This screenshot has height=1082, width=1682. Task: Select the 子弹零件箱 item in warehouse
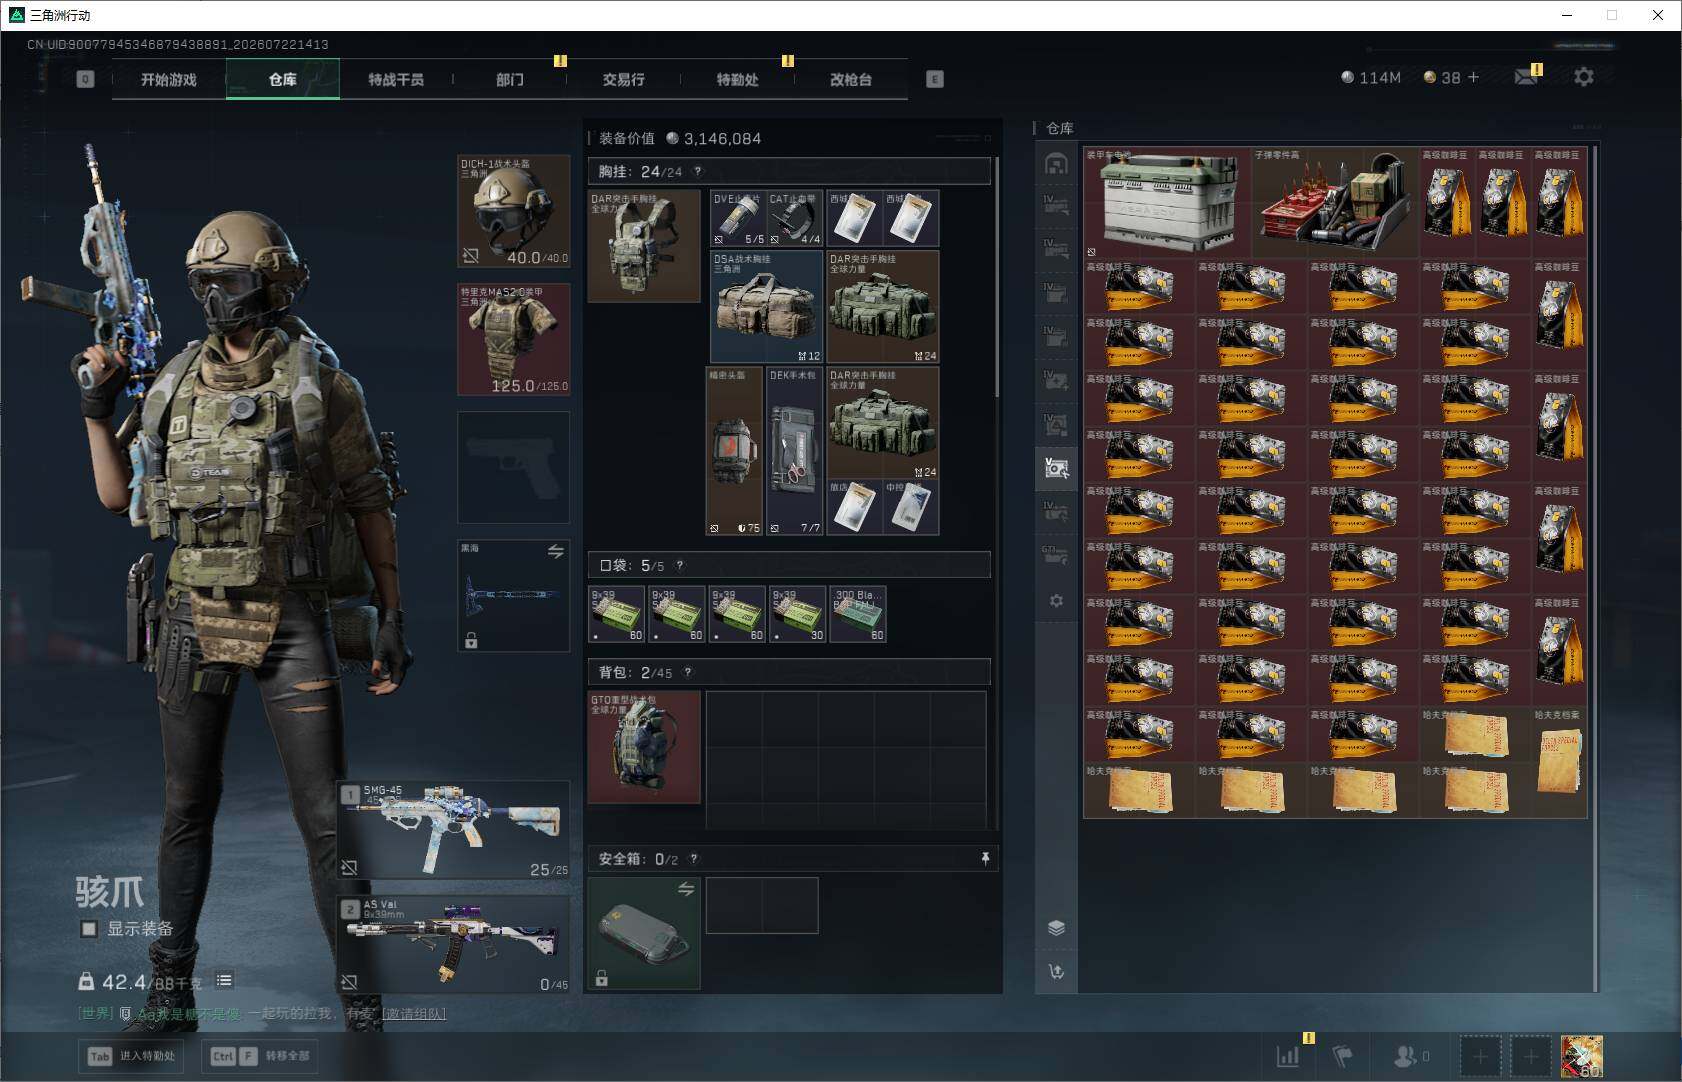point(1335,203)
